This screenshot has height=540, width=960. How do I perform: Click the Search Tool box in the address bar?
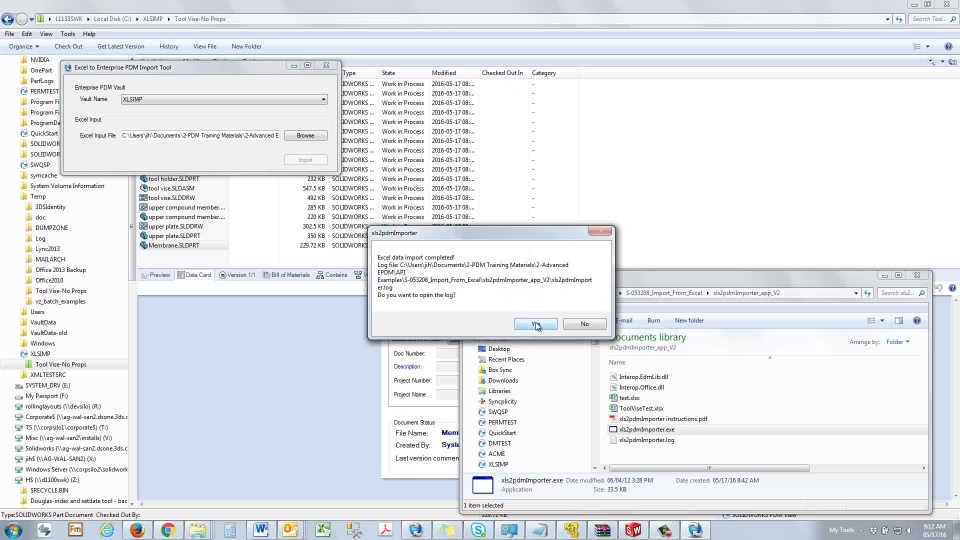tap(933, 19)
